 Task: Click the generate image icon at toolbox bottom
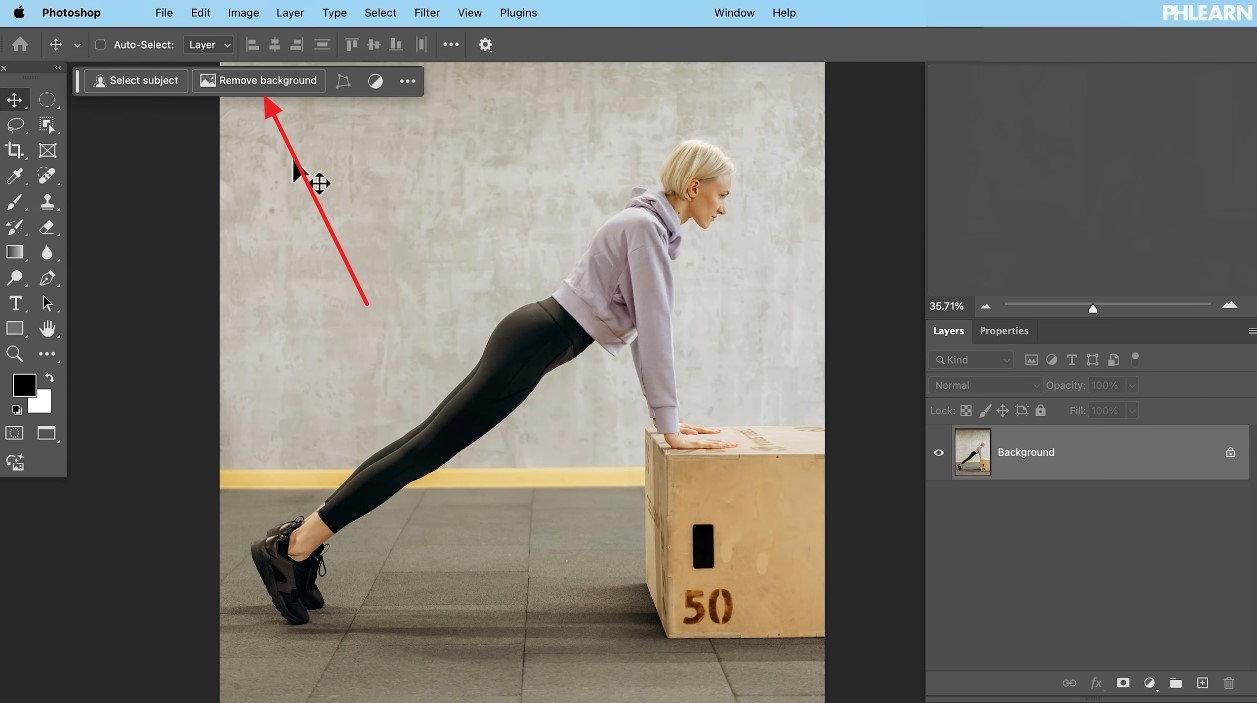tap(15, 462)
